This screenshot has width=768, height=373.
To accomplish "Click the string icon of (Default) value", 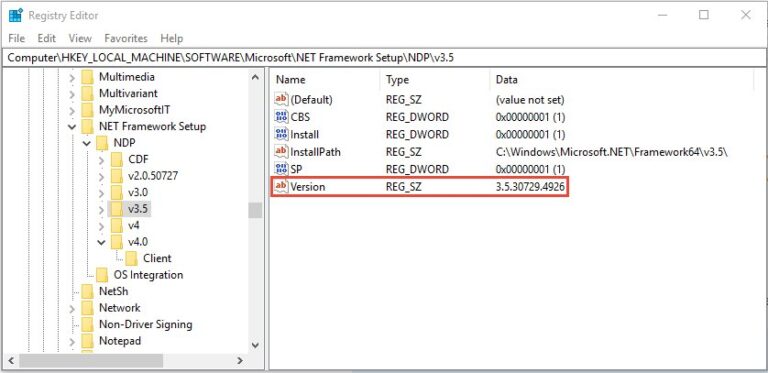I will coord(281,99).
